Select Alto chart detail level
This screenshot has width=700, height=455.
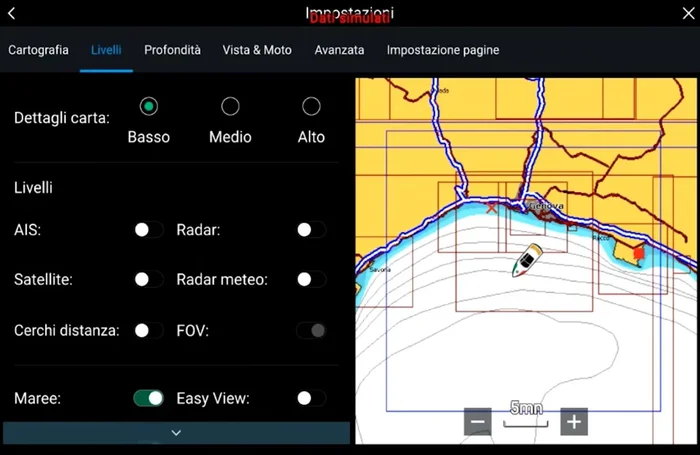point(311,106)
